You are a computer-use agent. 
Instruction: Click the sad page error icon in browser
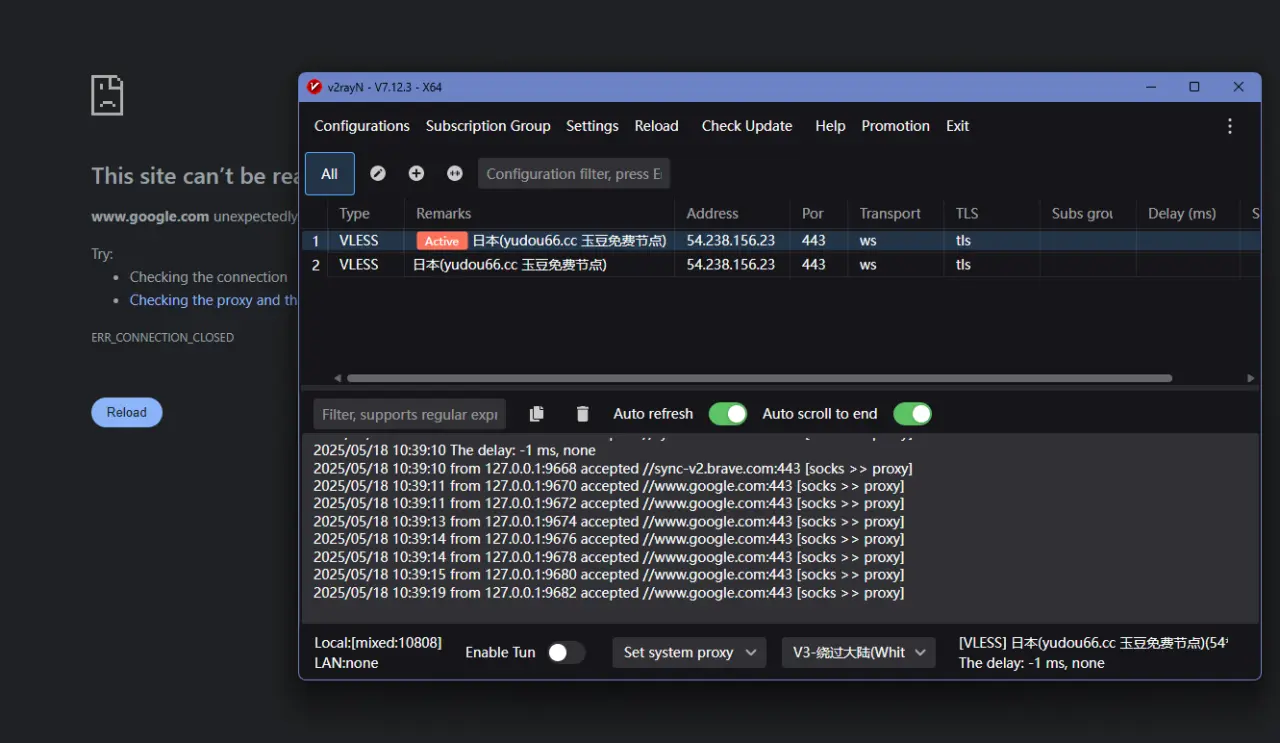point(107,95)
